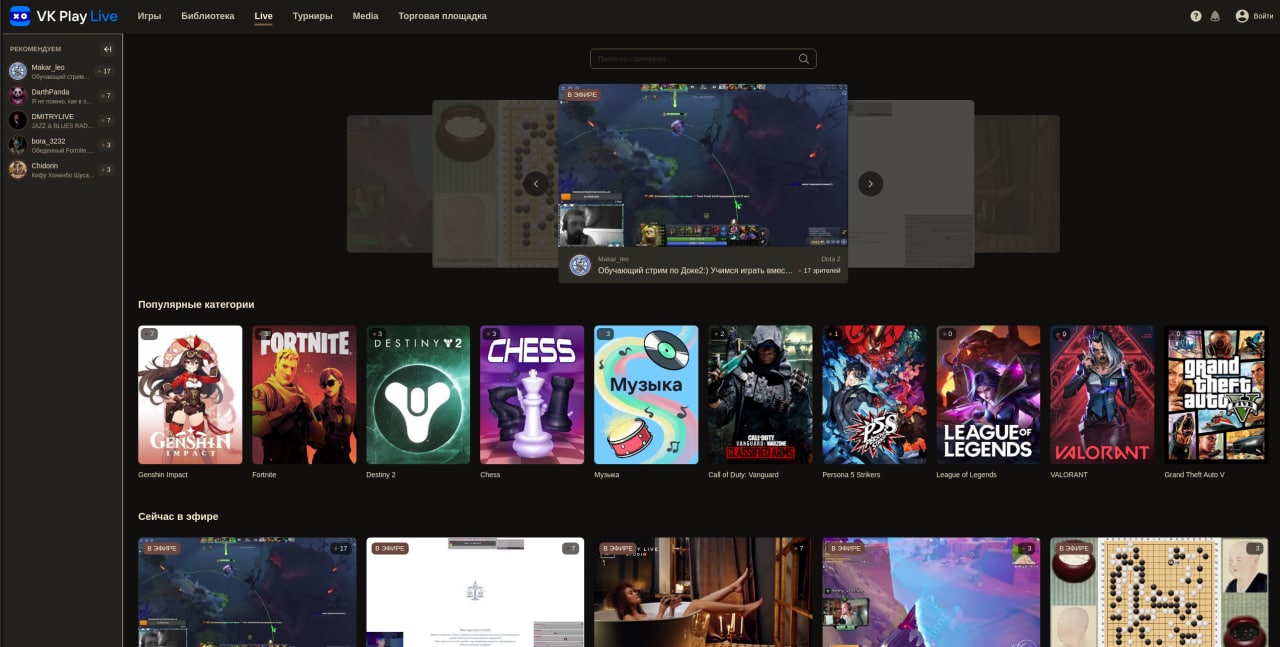Click the Сейчас в эфире heading
This screenshot has width=1280, height=647.
178,516
